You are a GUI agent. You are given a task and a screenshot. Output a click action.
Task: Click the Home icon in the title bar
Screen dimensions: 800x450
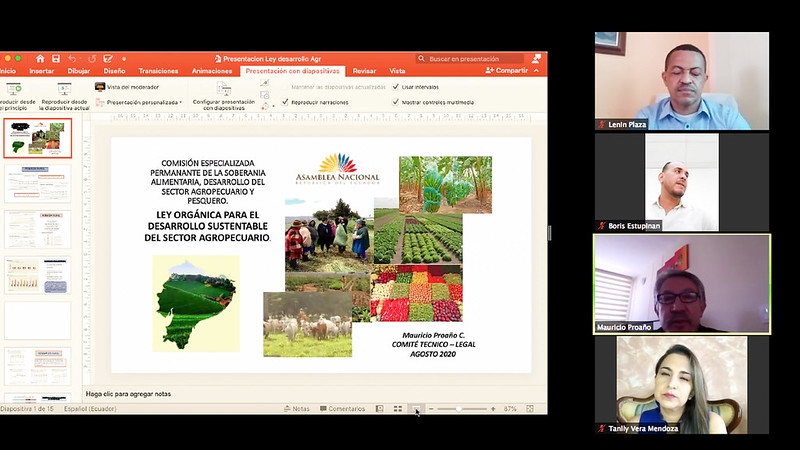click(x=40, y=59)
